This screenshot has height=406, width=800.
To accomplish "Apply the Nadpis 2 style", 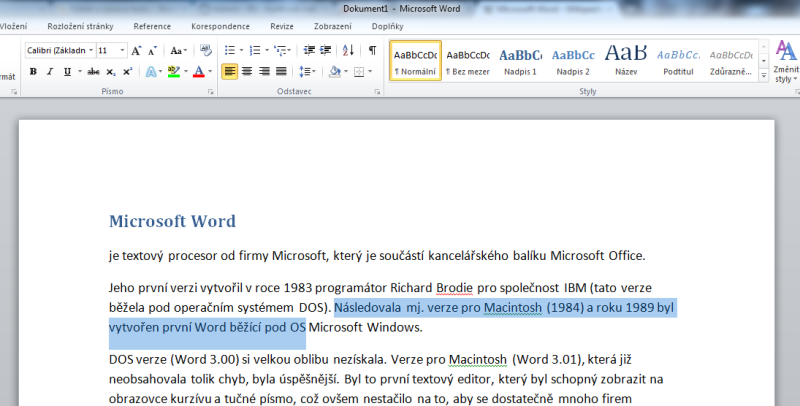I will pyautogui.click(x=573, y=61).
